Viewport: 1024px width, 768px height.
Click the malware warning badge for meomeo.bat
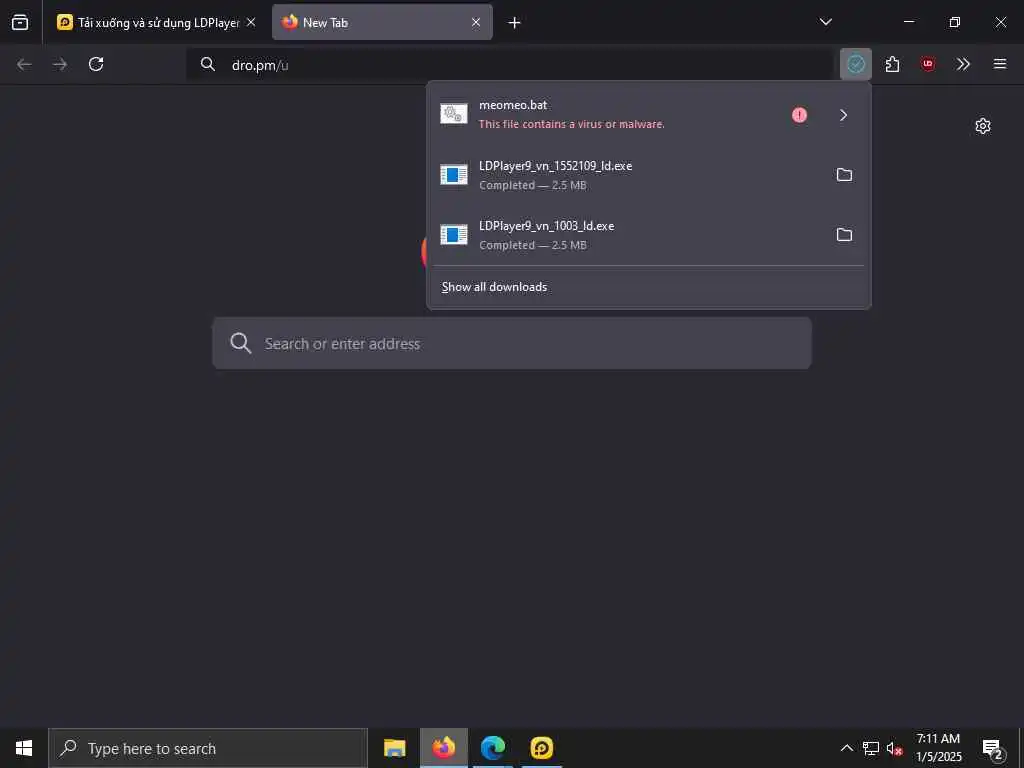click(799, 115)
